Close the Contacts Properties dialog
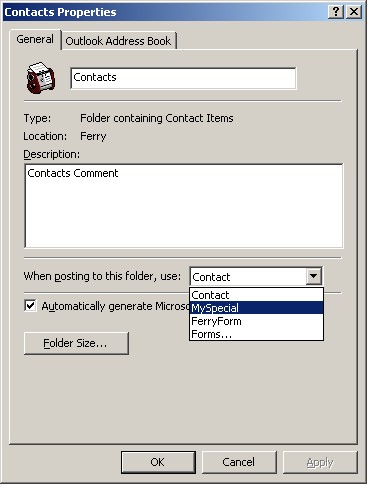Screen dimensions: 367x484 point(354,12)
